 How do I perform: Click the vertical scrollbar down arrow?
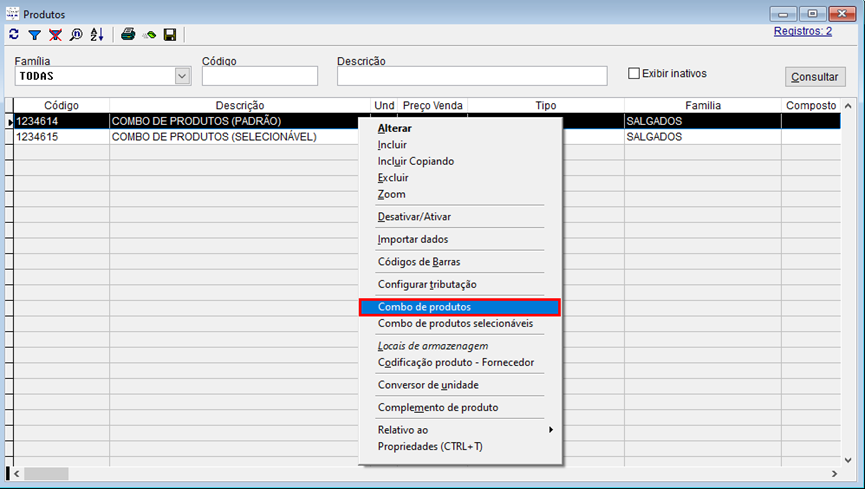[848, 460]
